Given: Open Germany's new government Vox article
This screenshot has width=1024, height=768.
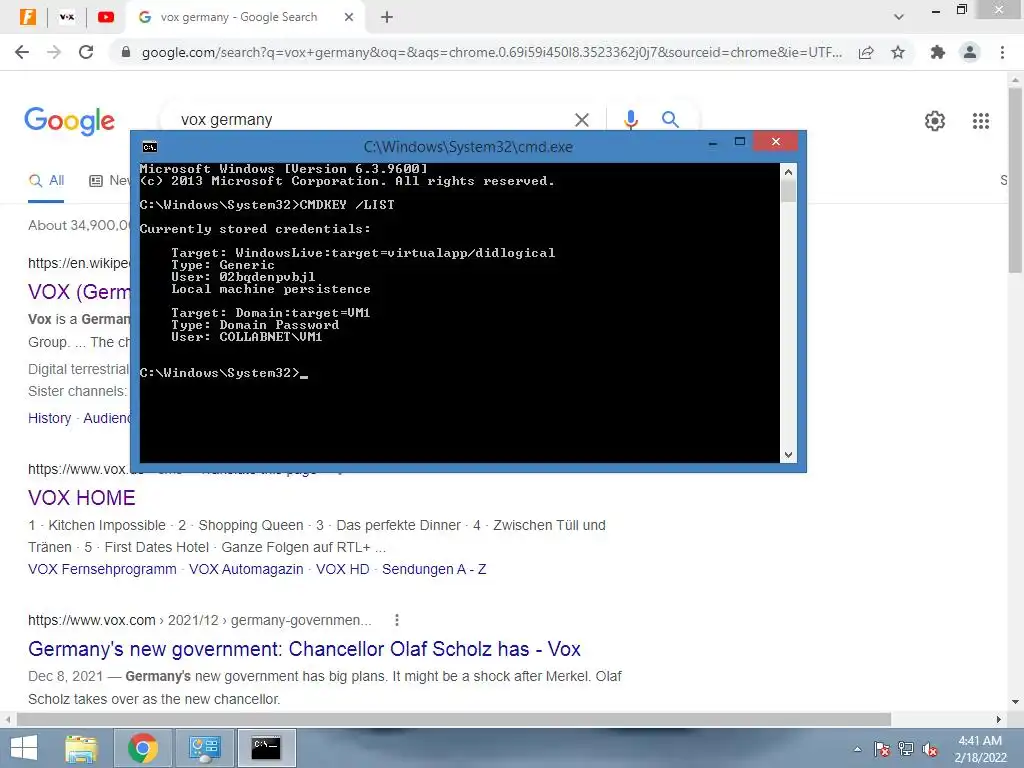Looking at the screenshot, I should [304, 649].
